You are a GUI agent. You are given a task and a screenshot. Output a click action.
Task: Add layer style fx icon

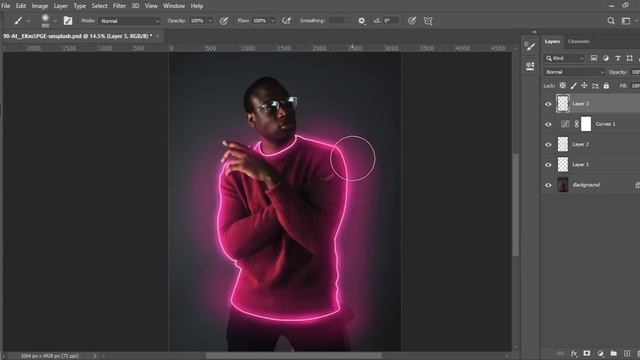[574, 353]
